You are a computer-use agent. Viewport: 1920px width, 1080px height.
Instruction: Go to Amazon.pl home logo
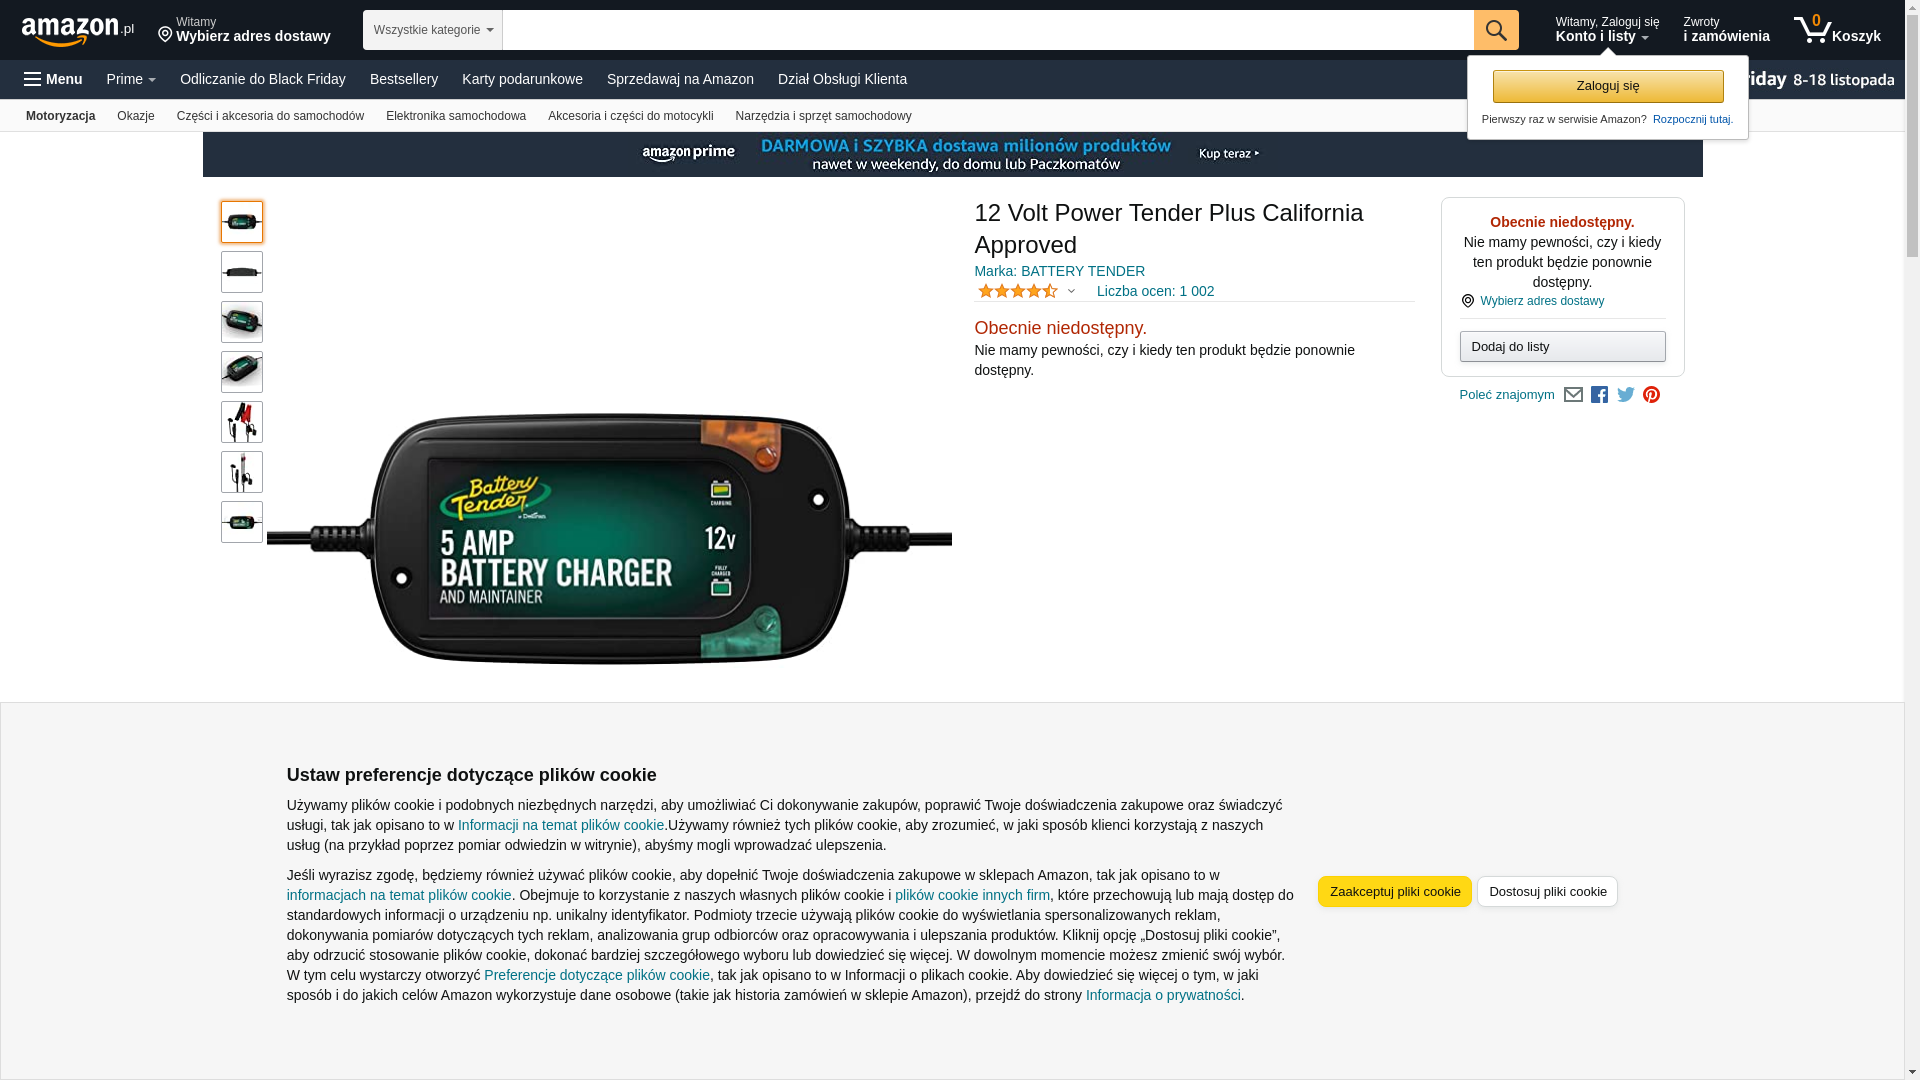coord(78,31)
